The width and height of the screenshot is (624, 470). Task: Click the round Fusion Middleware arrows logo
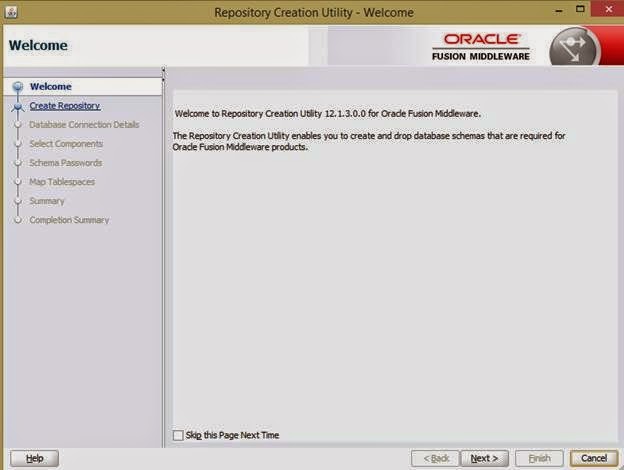coord(574,48)
